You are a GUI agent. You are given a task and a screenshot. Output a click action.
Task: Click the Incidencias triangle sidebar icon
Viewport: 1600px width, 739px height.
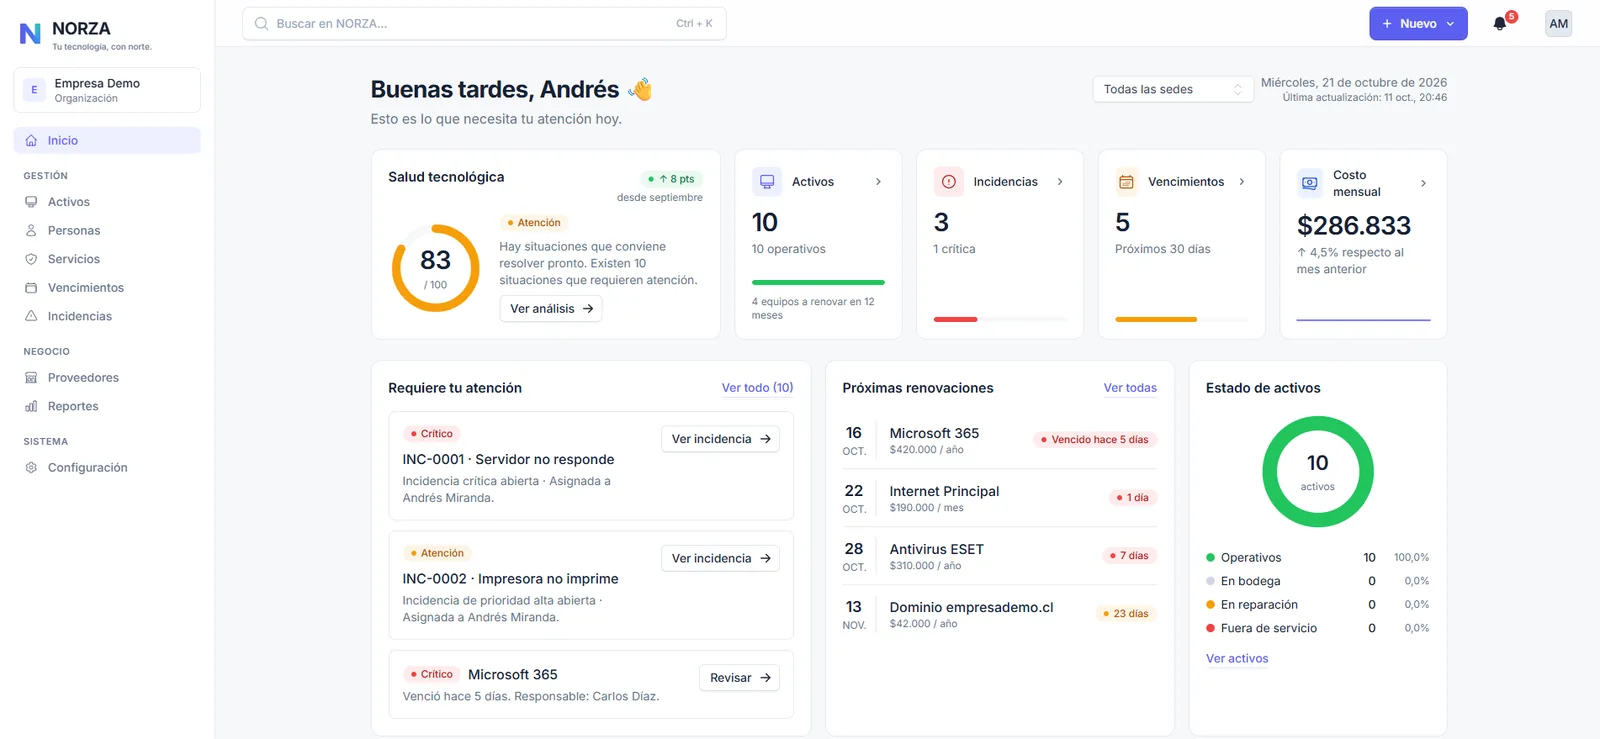click(x=31, y=316)
